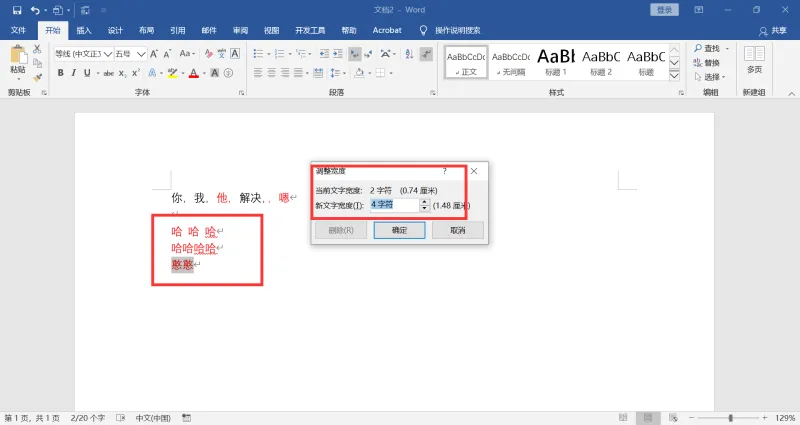The height and width of the screenshot is (425, 800).
Task: Click the multi-page icon
Action: (x=754, y=54)
